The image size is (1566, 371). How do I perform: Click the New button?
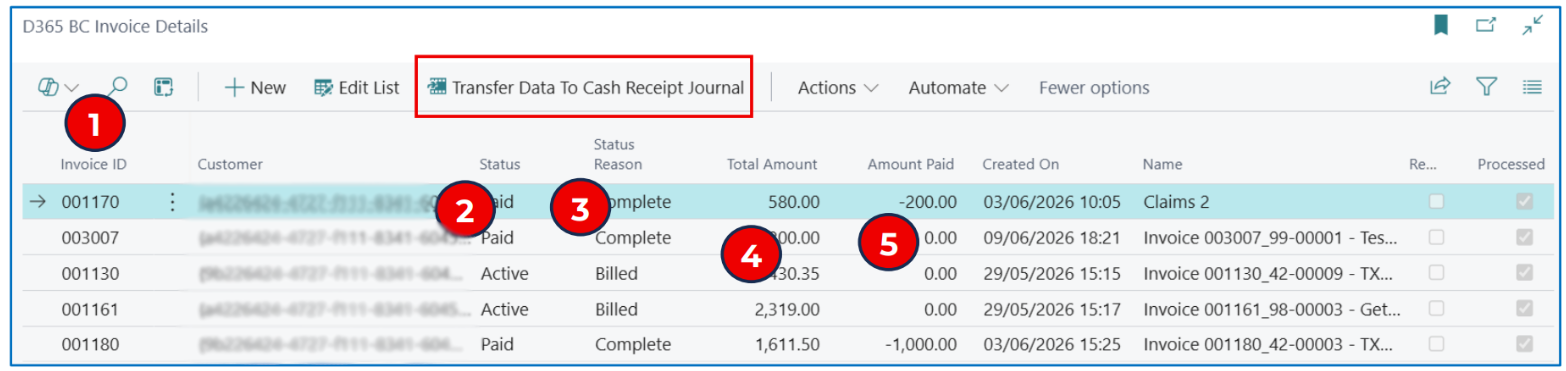point(255,87)
